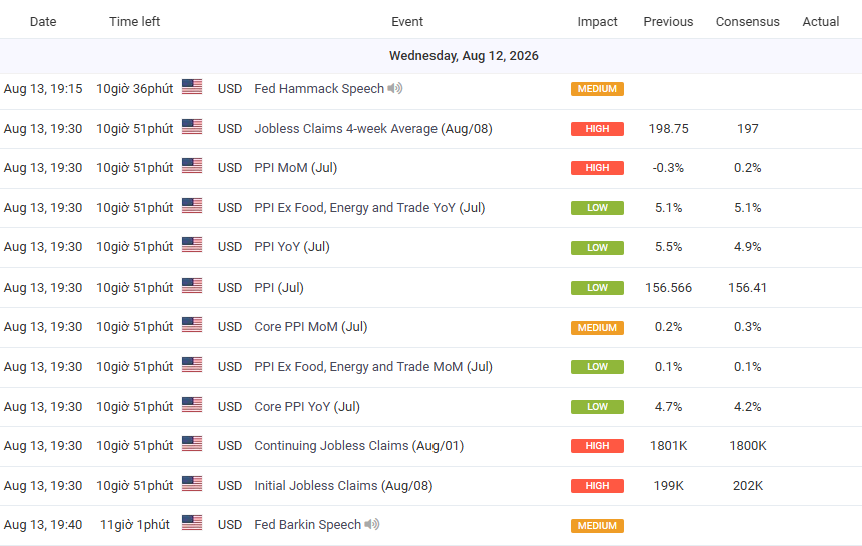Expand the Continuing Jobless Claims (Aug/01) row

431,446
